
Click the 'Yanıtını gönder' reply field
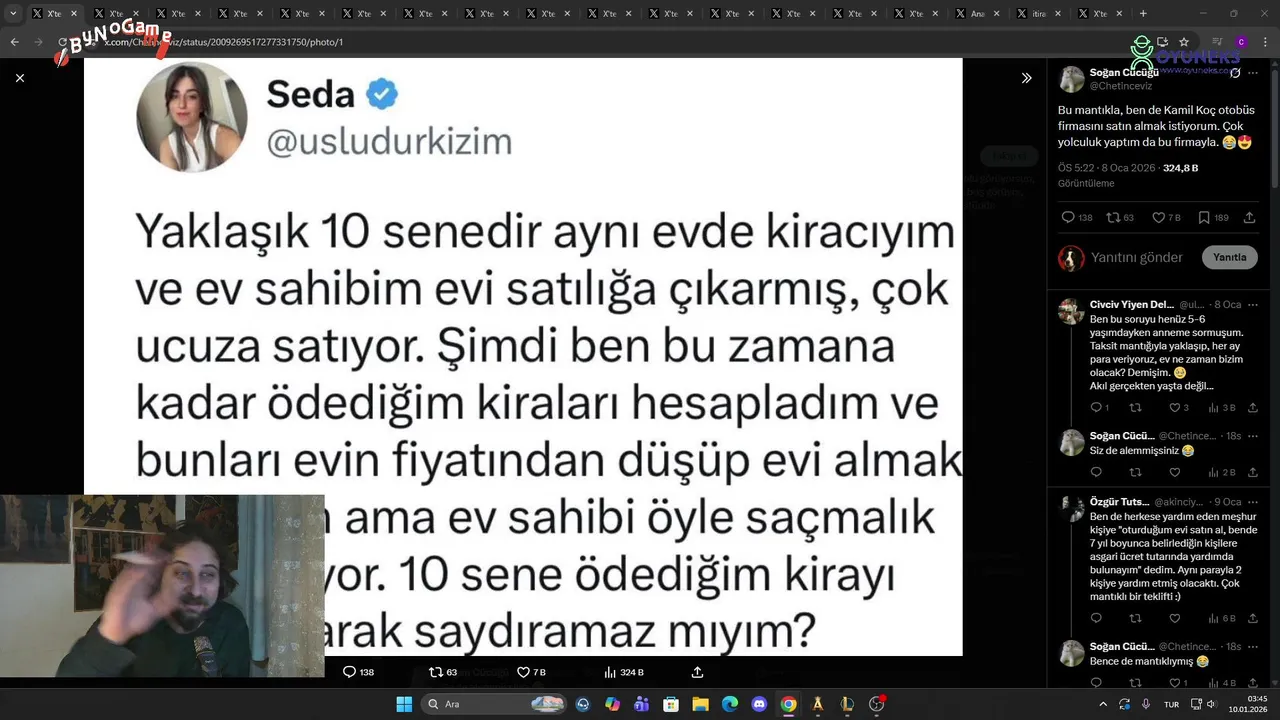pyautogui.click(x=1137, y=257)
